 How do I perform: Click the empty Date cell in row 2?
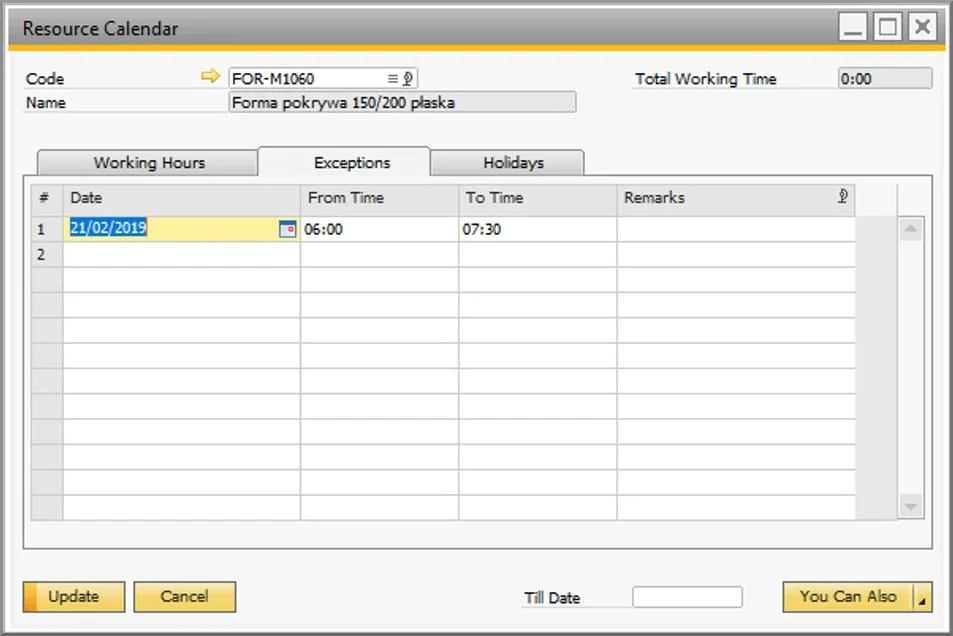[x=182, y=255]
